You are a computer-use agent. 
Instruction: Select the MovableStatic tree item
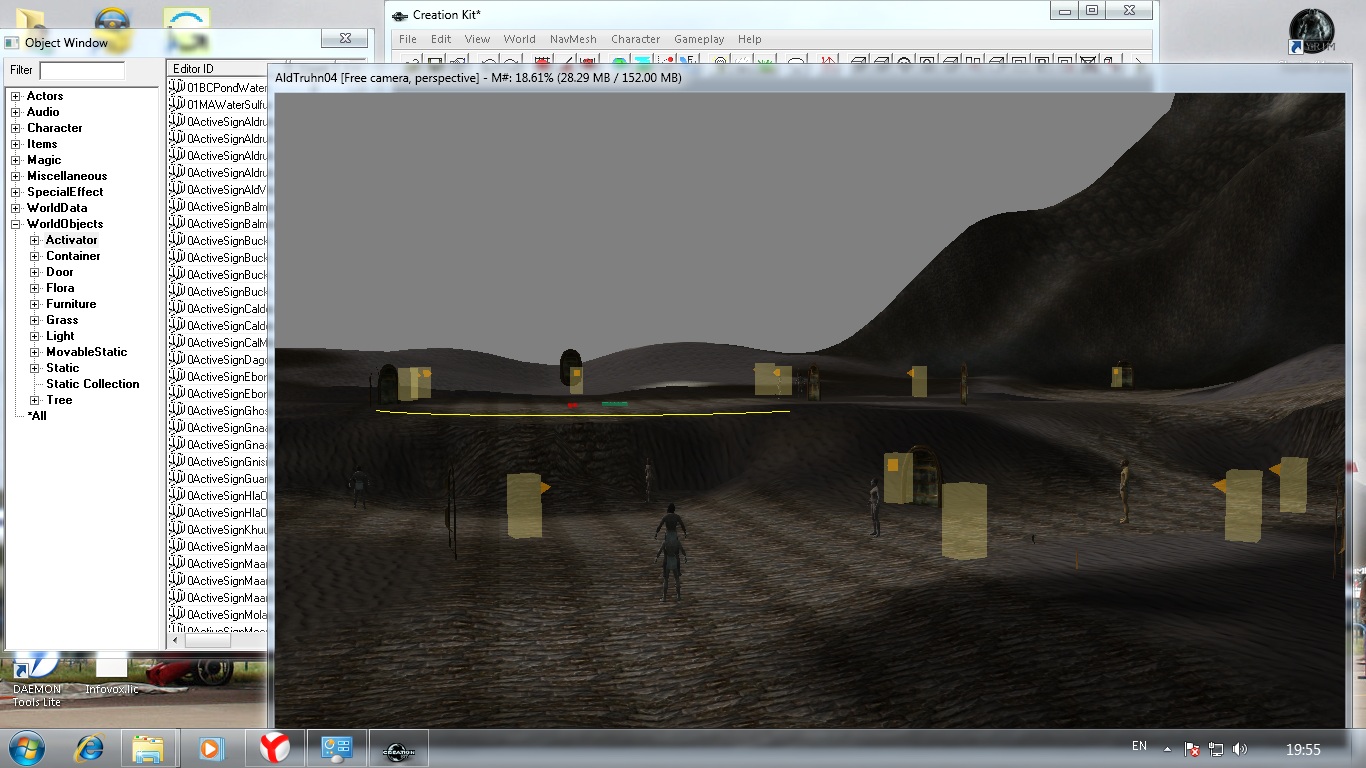(x=87, y=352)
